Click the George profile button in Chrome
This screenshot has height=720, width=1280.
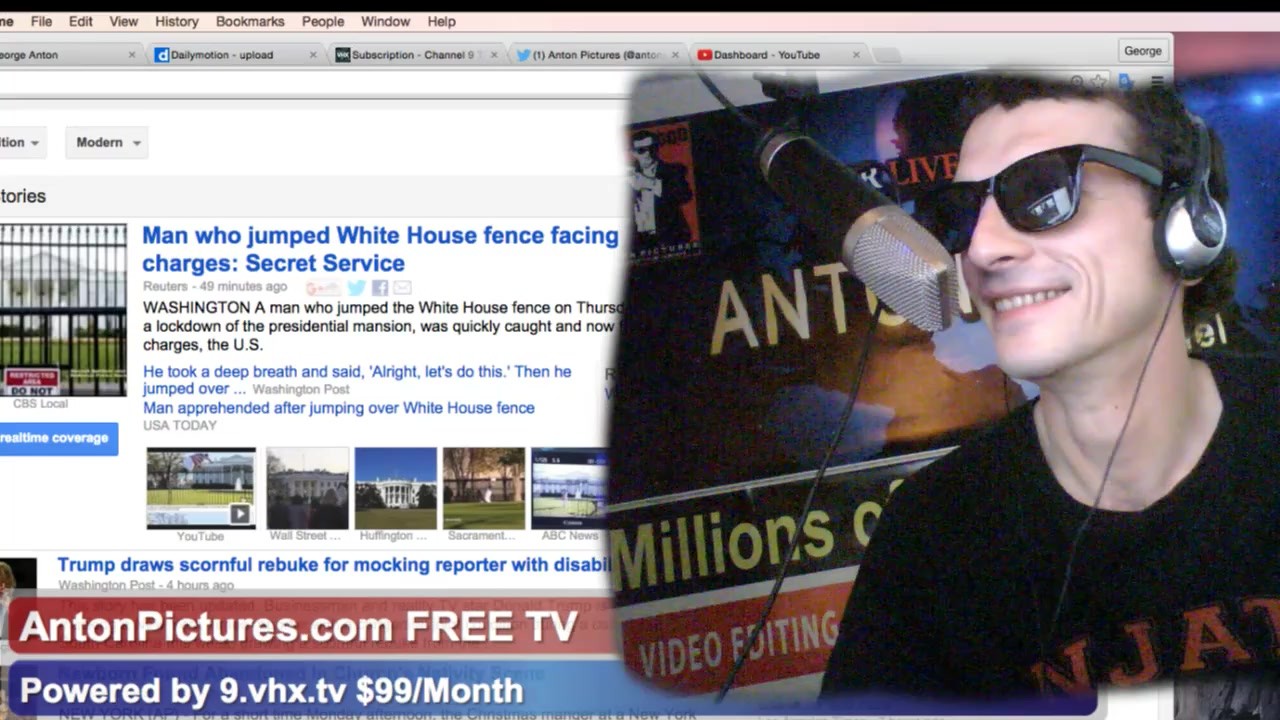pos(1142,51)
